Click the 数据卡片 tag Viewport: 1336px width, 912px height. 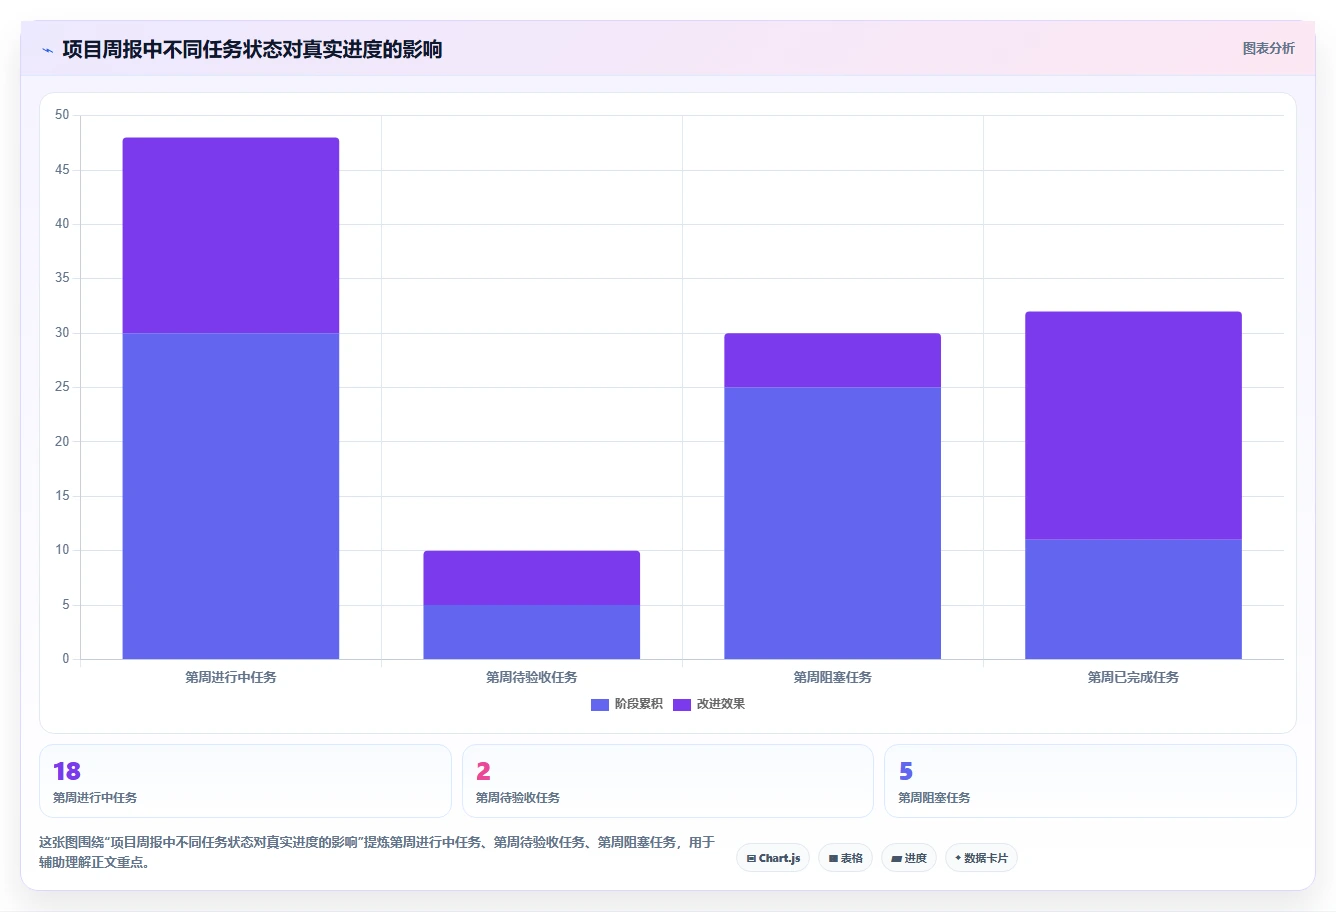(x=981, y=858)
